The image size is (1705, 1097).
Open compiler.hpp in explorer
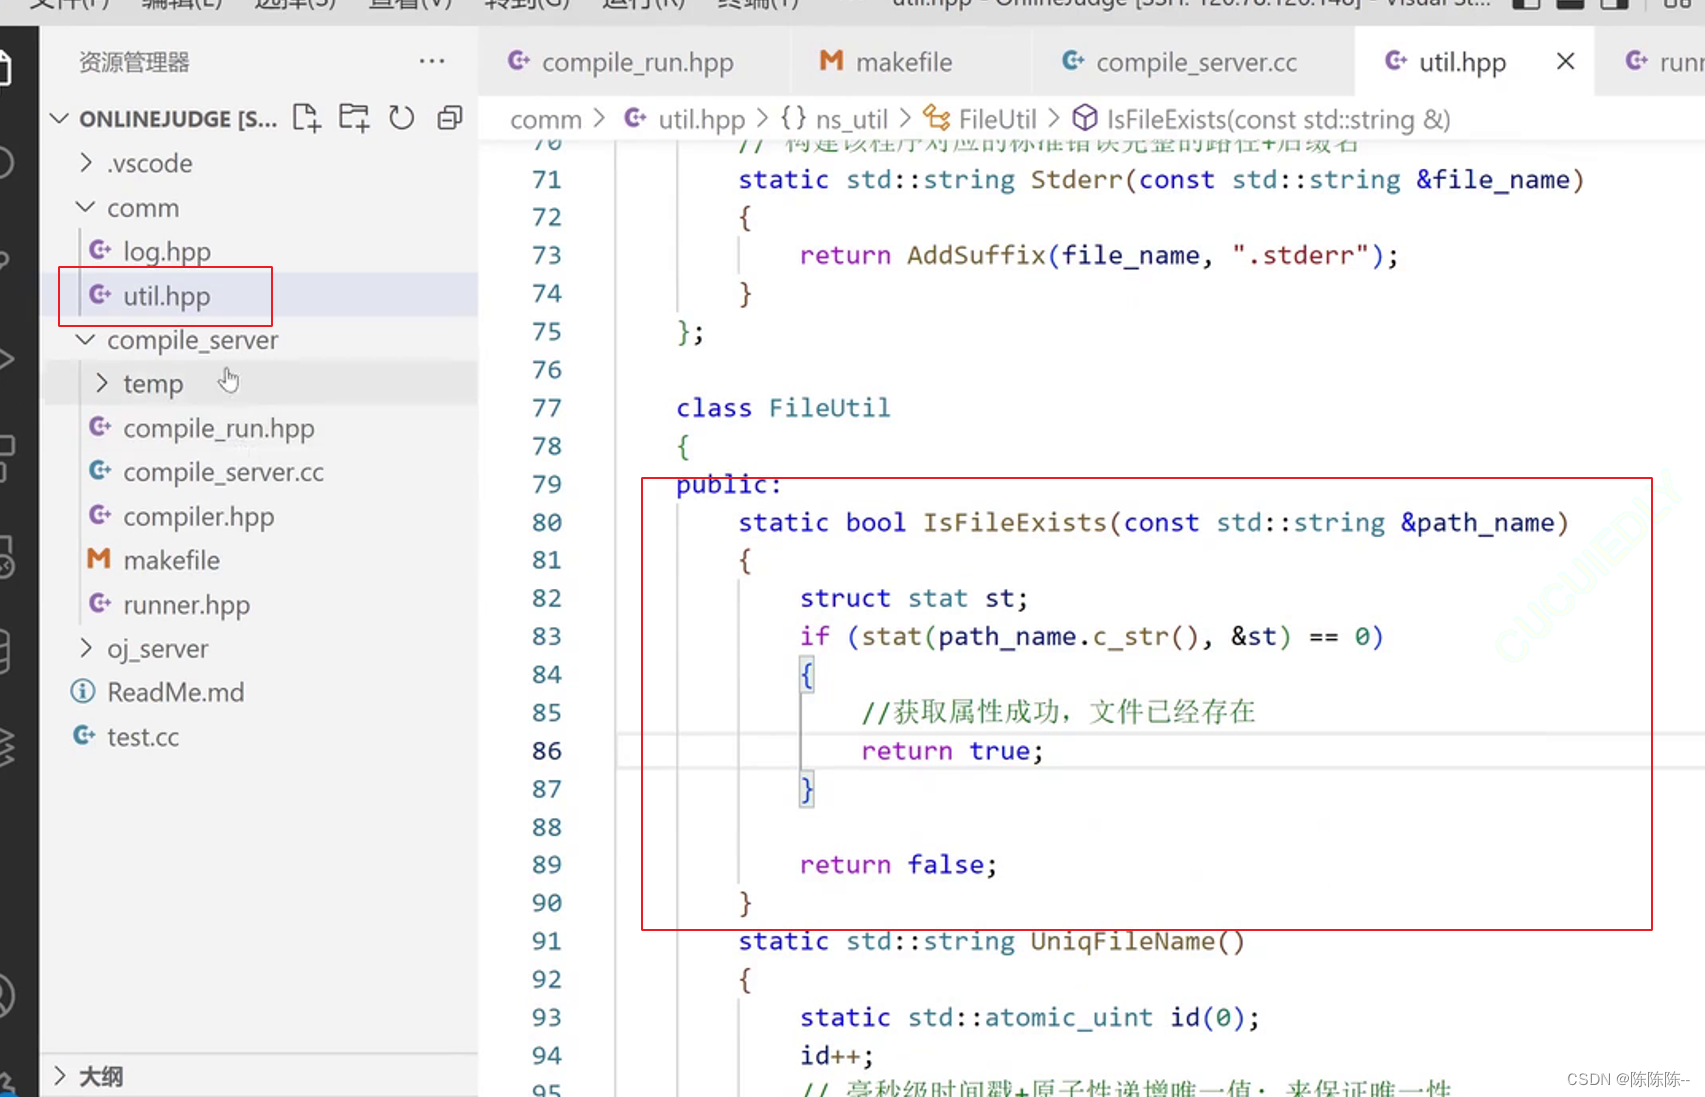(260, 516)
